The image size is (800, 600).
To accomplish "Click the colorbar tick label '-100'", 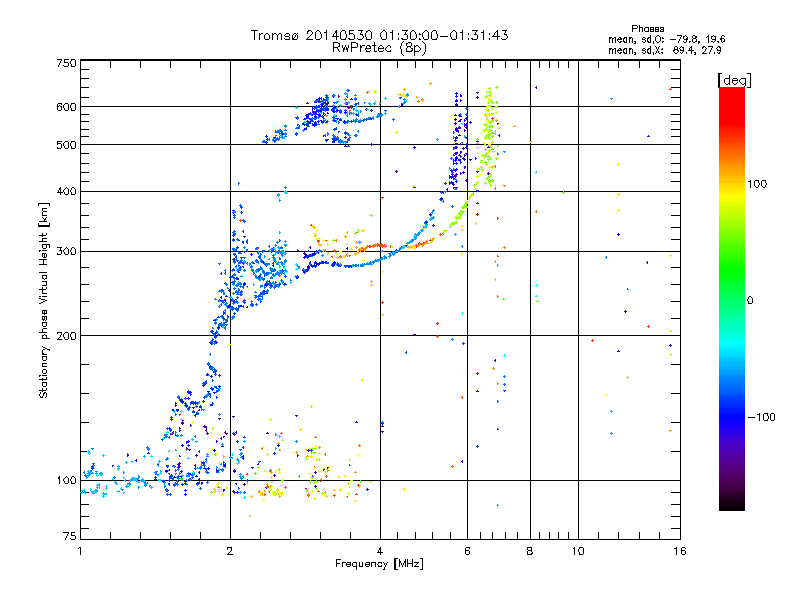I will (761, 417).
